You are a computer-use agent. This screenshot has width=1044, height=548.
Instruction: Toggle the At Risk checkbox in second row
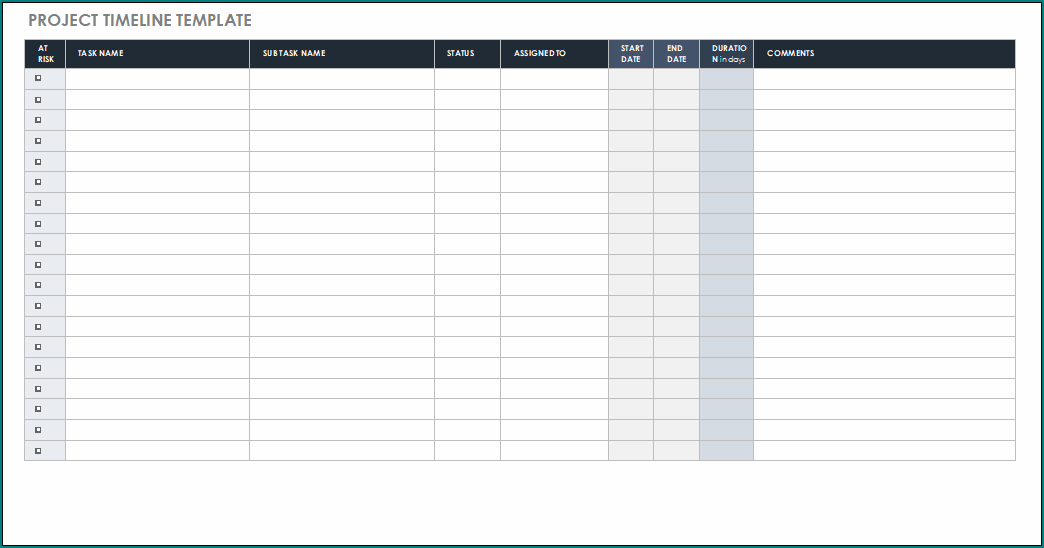pos(39,99)
